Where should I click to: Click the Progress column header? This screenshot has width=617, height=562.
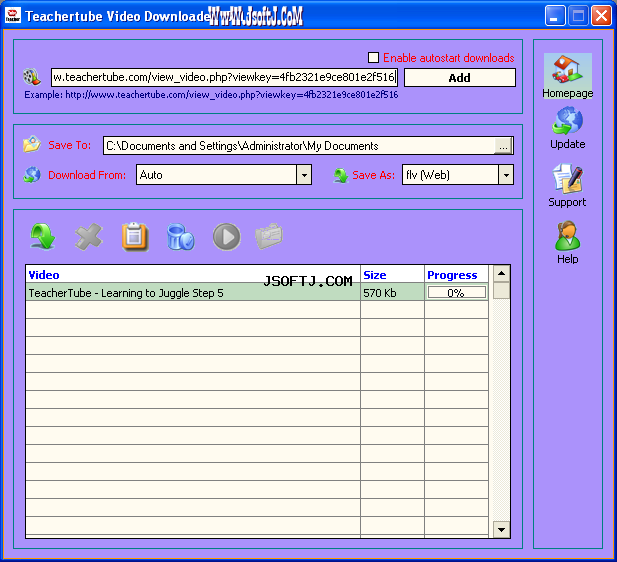point(456,275)
